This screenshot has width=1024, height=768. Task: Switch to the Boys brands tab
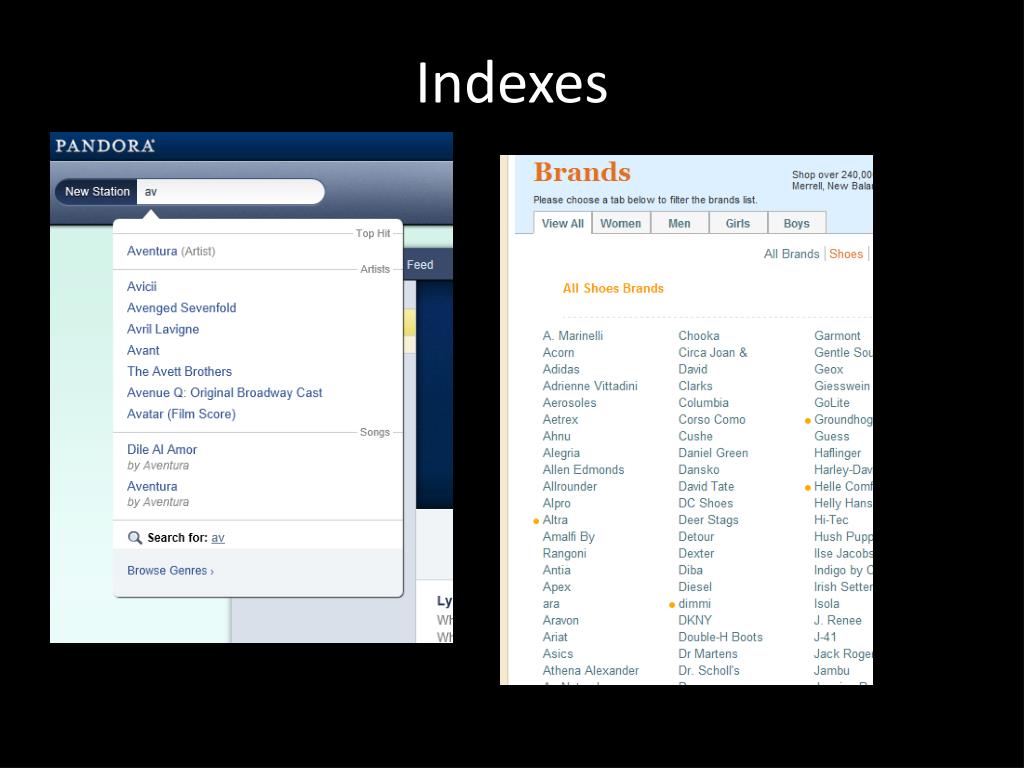click(x=797, y=223)
